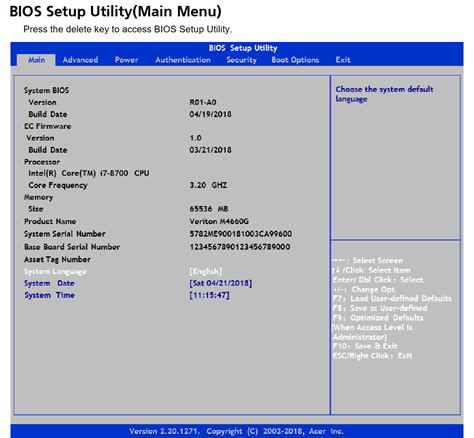Click the BIOS version value R01-A0
The width and height of the screenshot is (474, 438).
(203, 102)
